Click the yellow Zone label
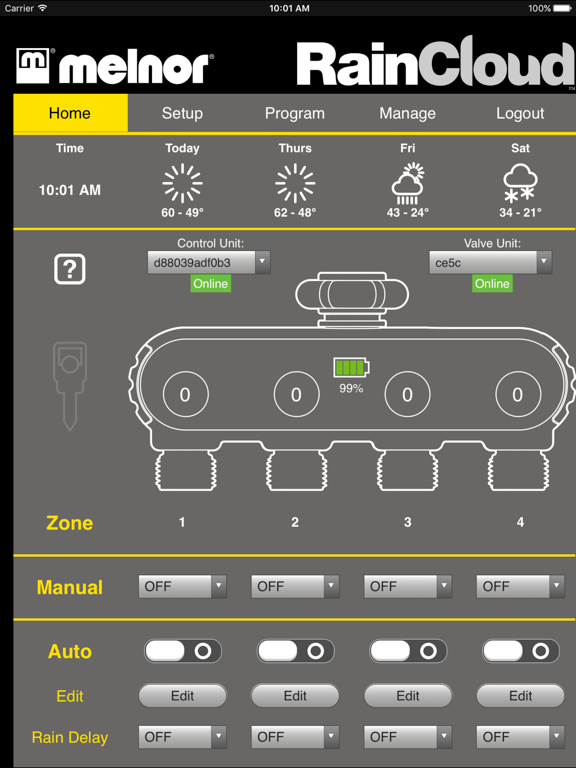 pos(70,523)
